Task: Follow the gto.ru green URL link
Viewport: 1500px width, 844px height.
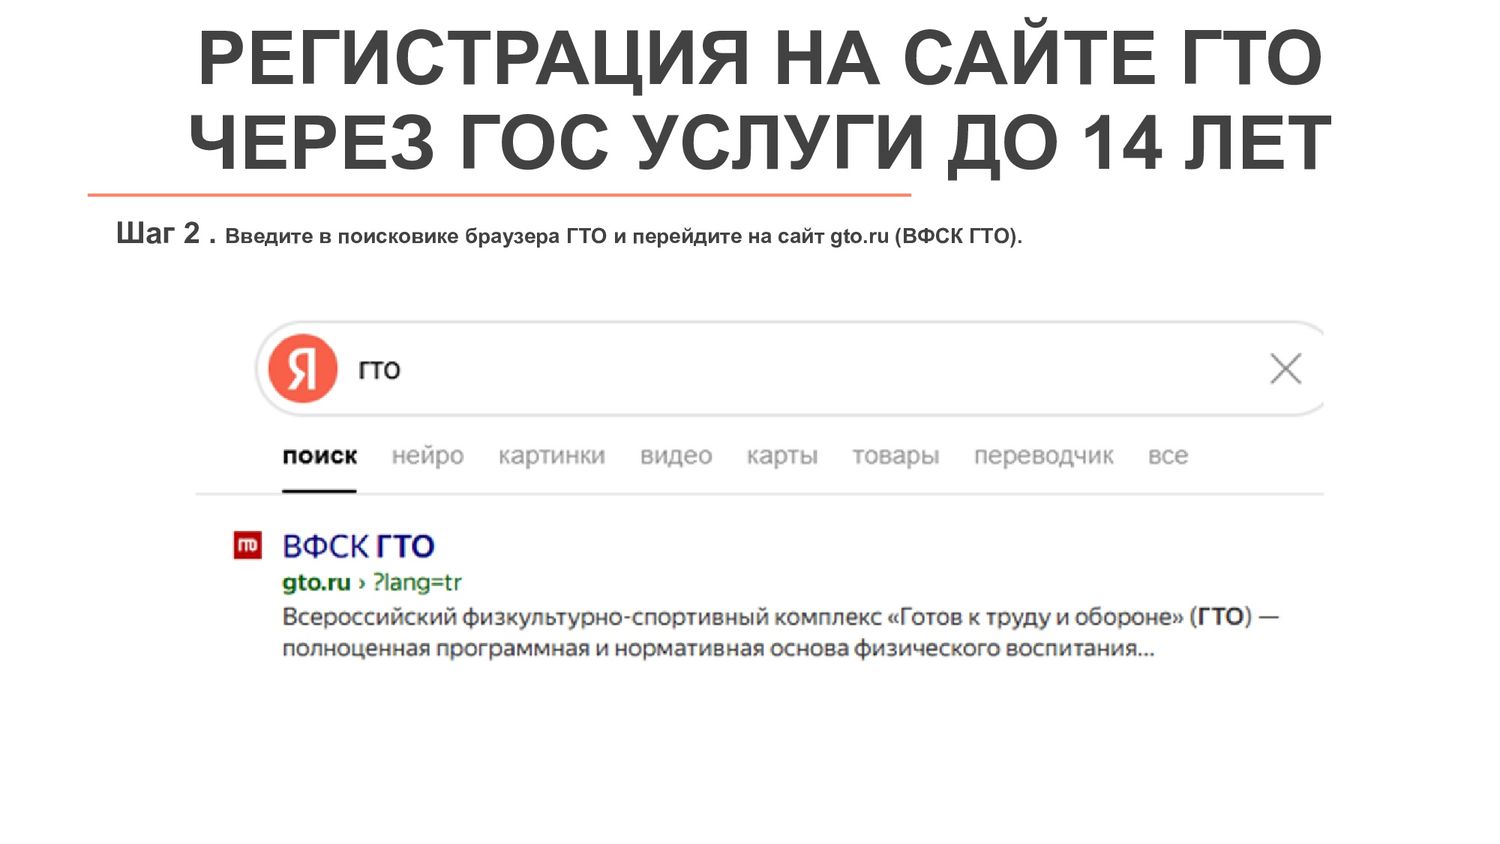Action: click(316, 582)
